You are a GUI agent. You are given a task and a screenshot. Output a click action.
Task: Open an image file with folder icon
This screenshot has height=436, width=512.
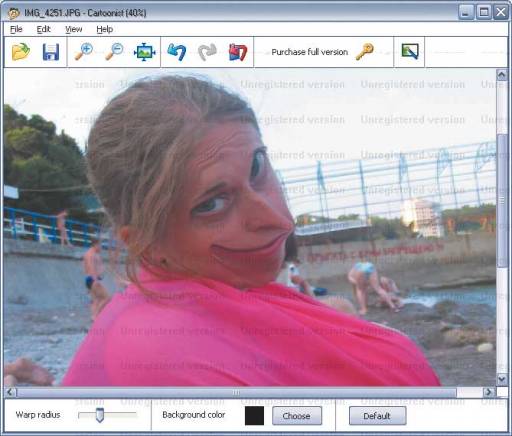pyautogui.click(x=21, y=52)
